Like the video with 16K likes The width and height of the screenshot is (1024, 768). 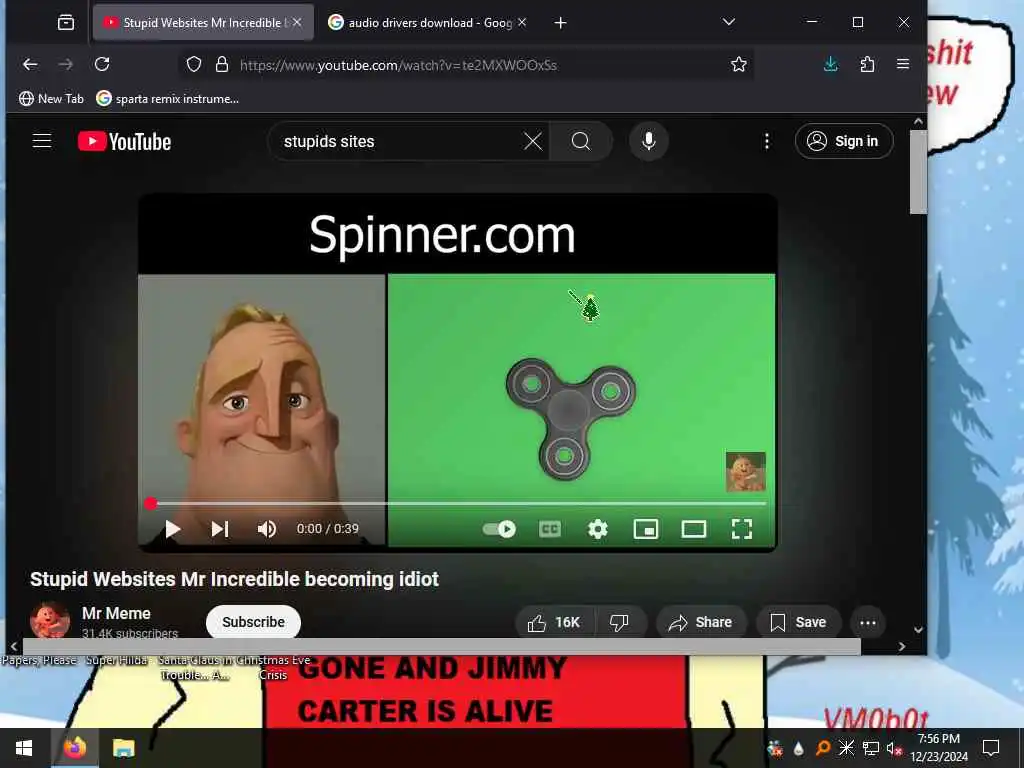[x=555, y=622]
